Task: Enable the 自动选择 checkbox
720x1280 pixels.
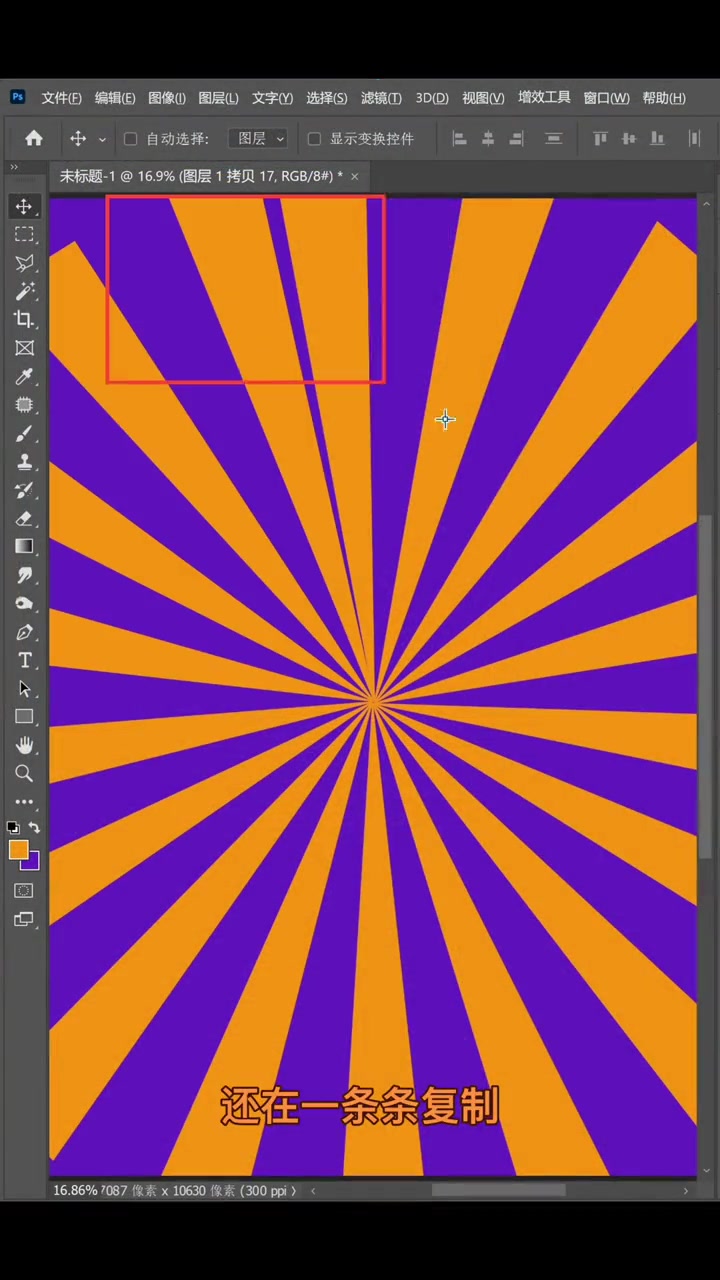Action: (130, 139)
